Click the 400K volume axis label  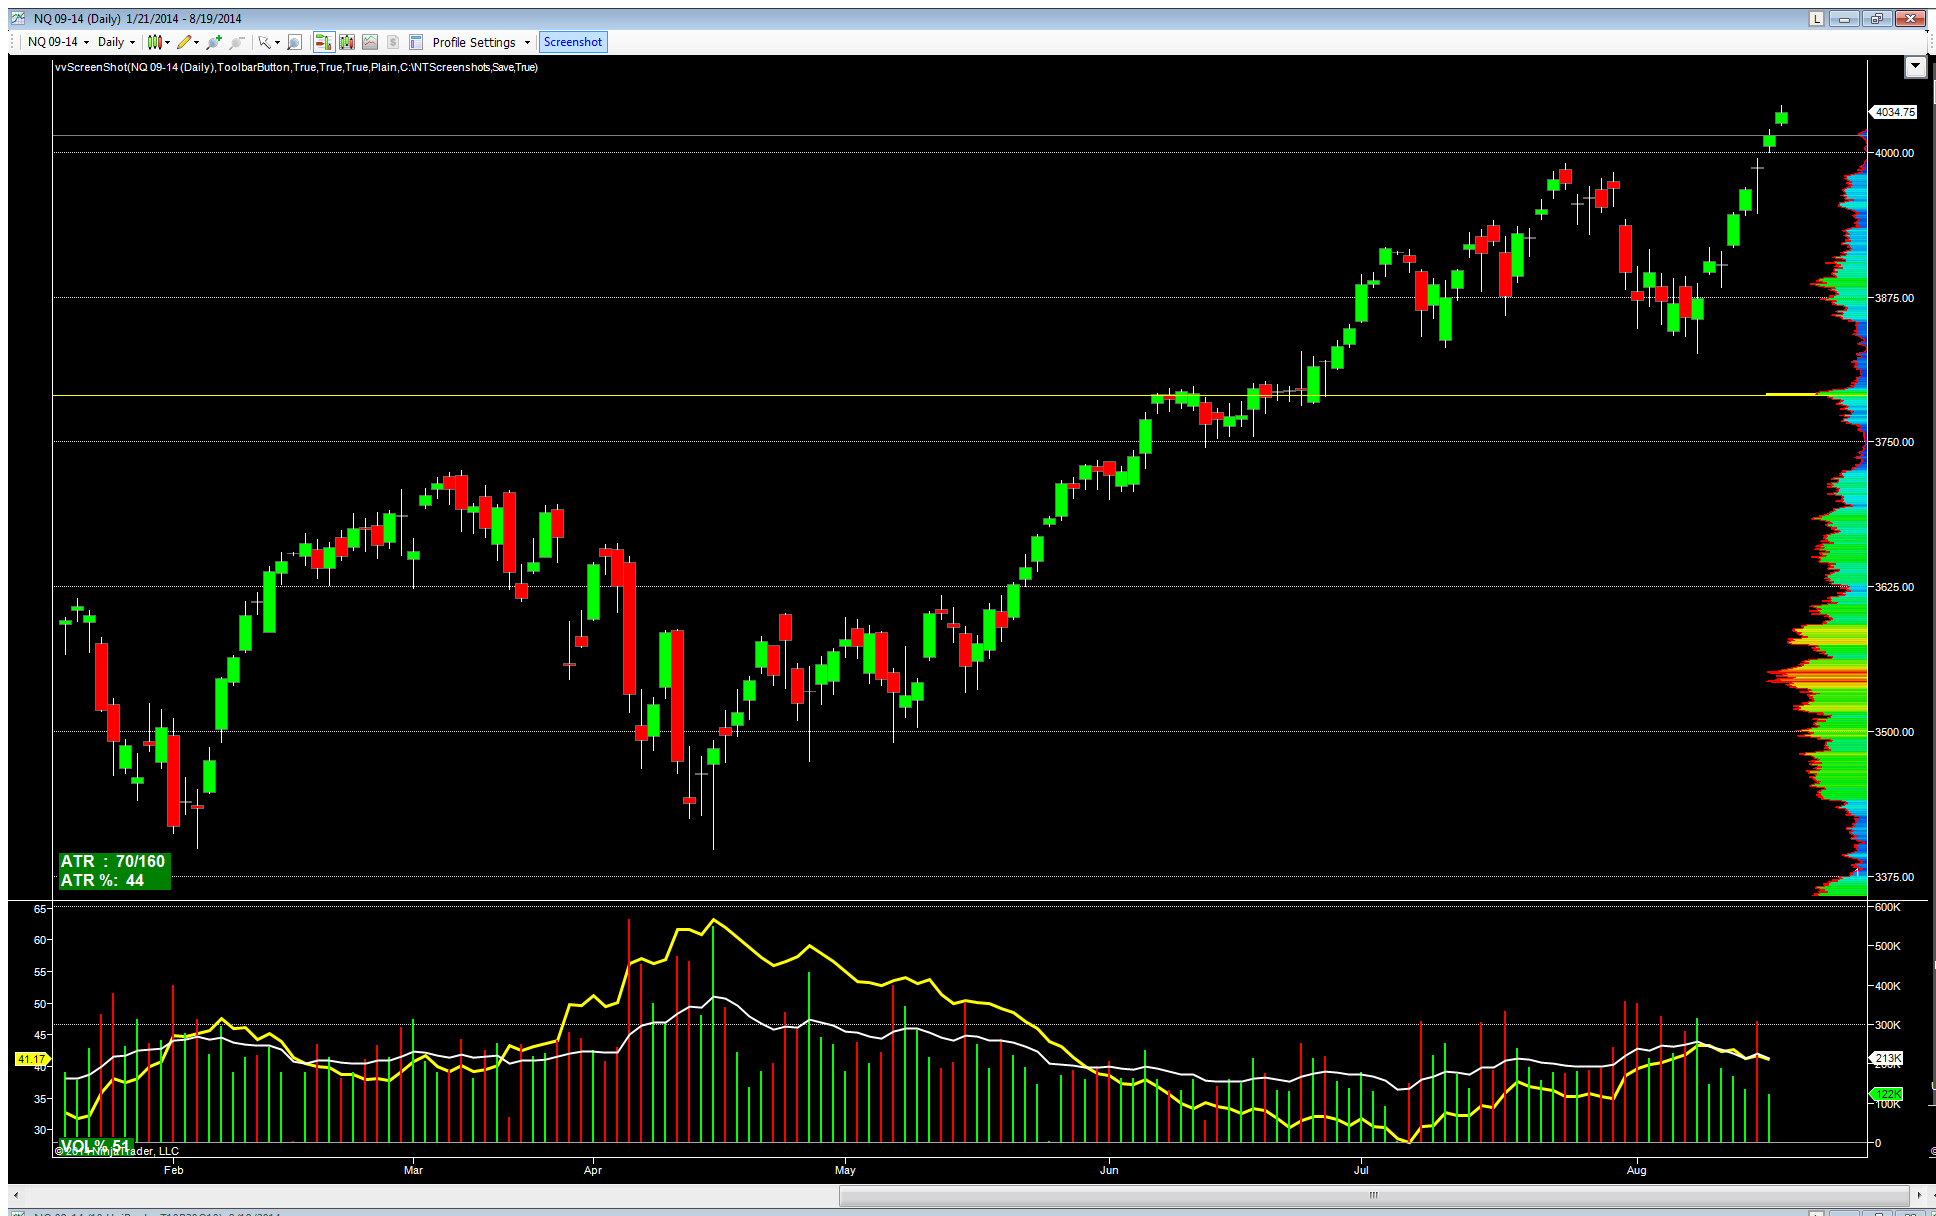(x=1888, y=986)
